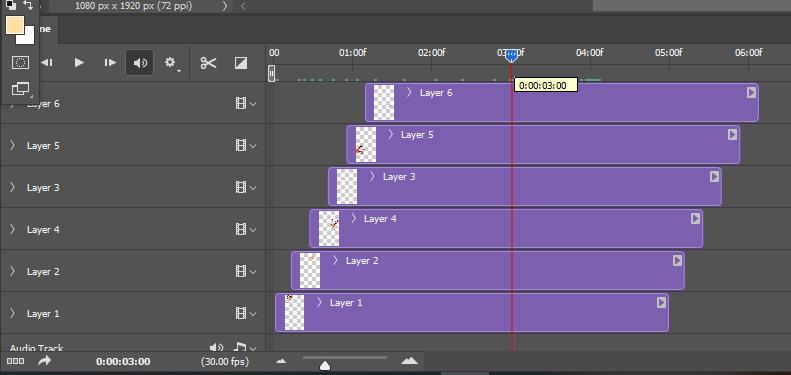Screen dimensions: 791x375
Task: Split clip at playhead with scissors
Action: click(208, 63)
